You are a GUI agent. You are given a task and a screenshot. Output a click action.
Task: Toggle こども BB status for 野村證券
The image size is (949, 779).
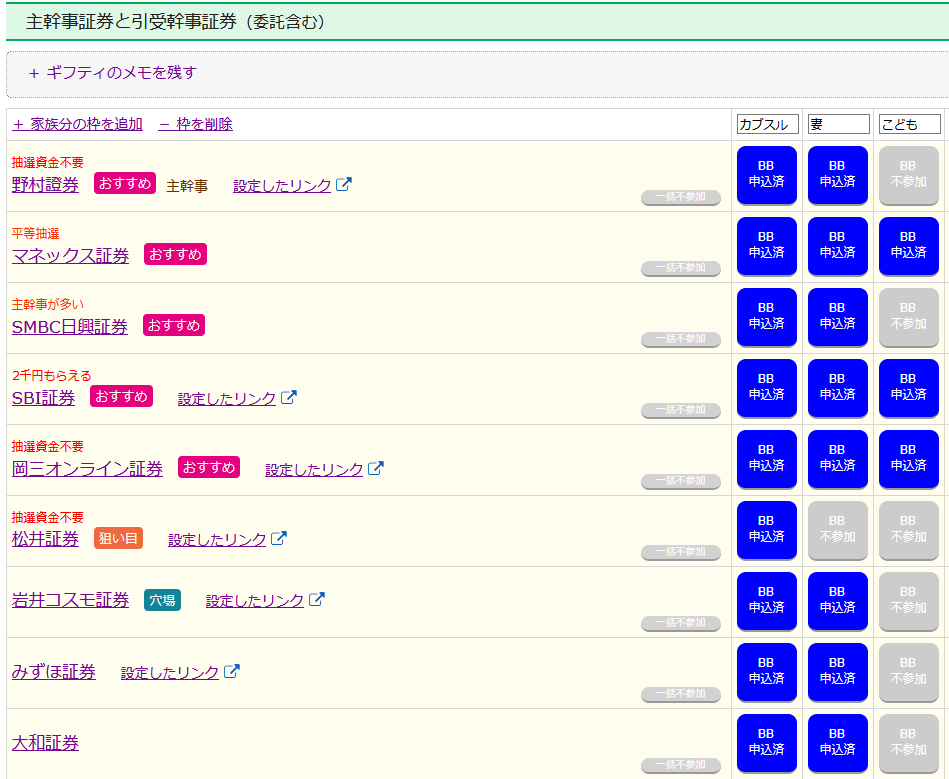908,175
